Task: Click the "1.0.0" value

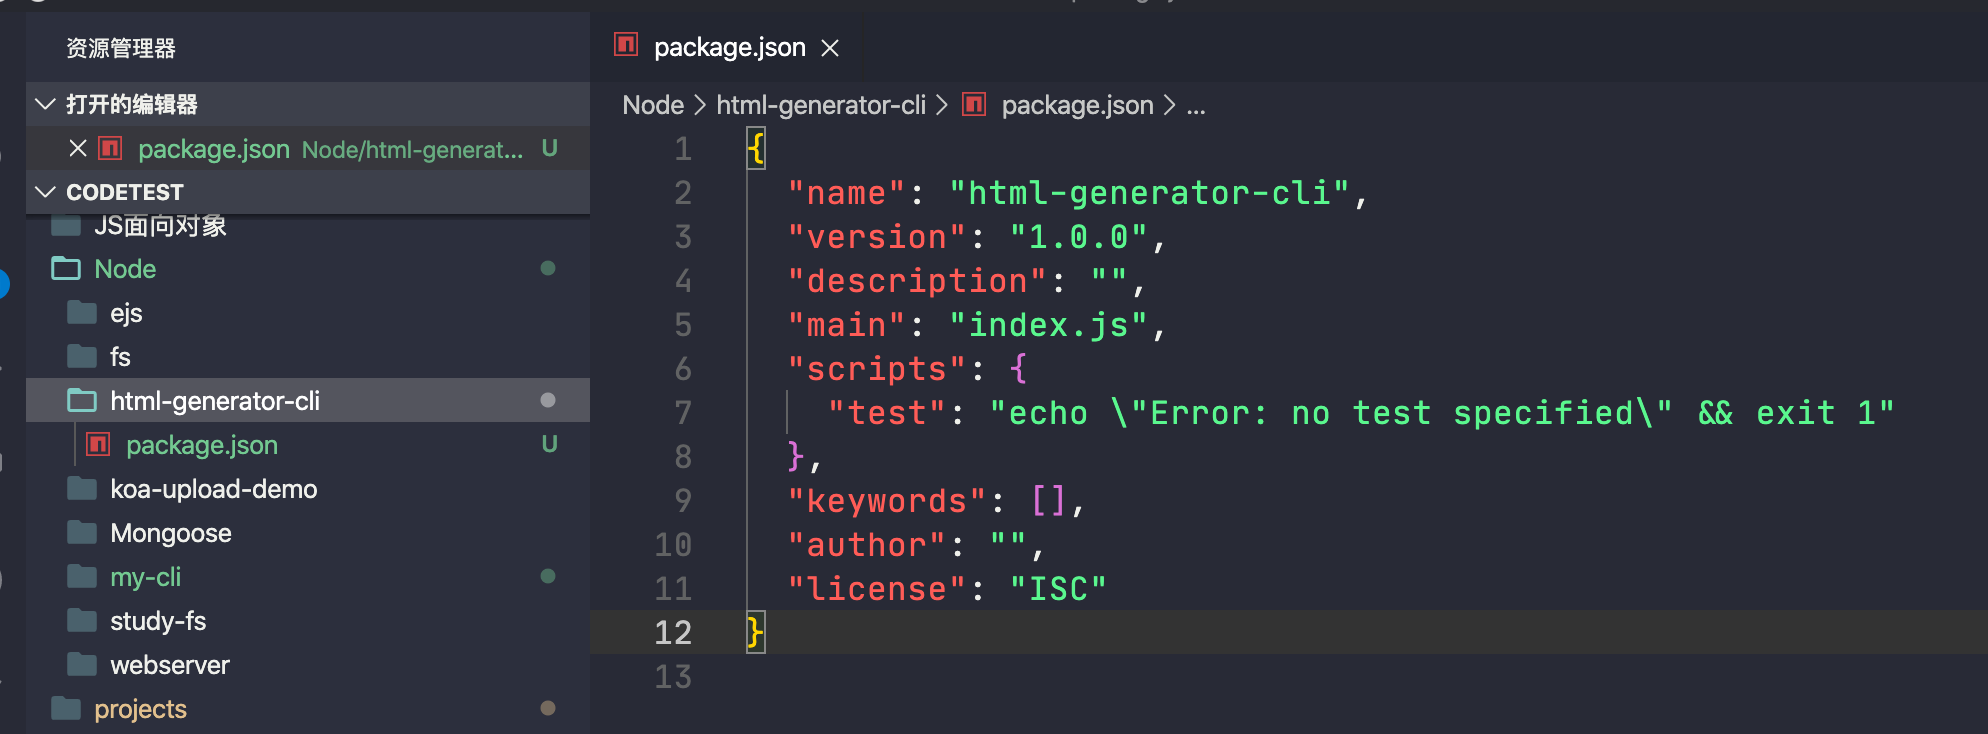Action: coord(1078,237)
